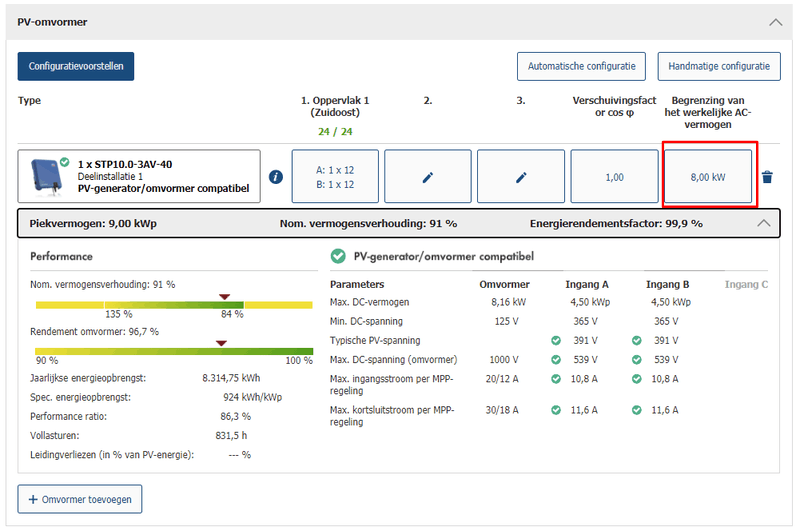Click the pencil edit icon under column 2
This screenshot has height=531, width=800.
pos(427,177)
